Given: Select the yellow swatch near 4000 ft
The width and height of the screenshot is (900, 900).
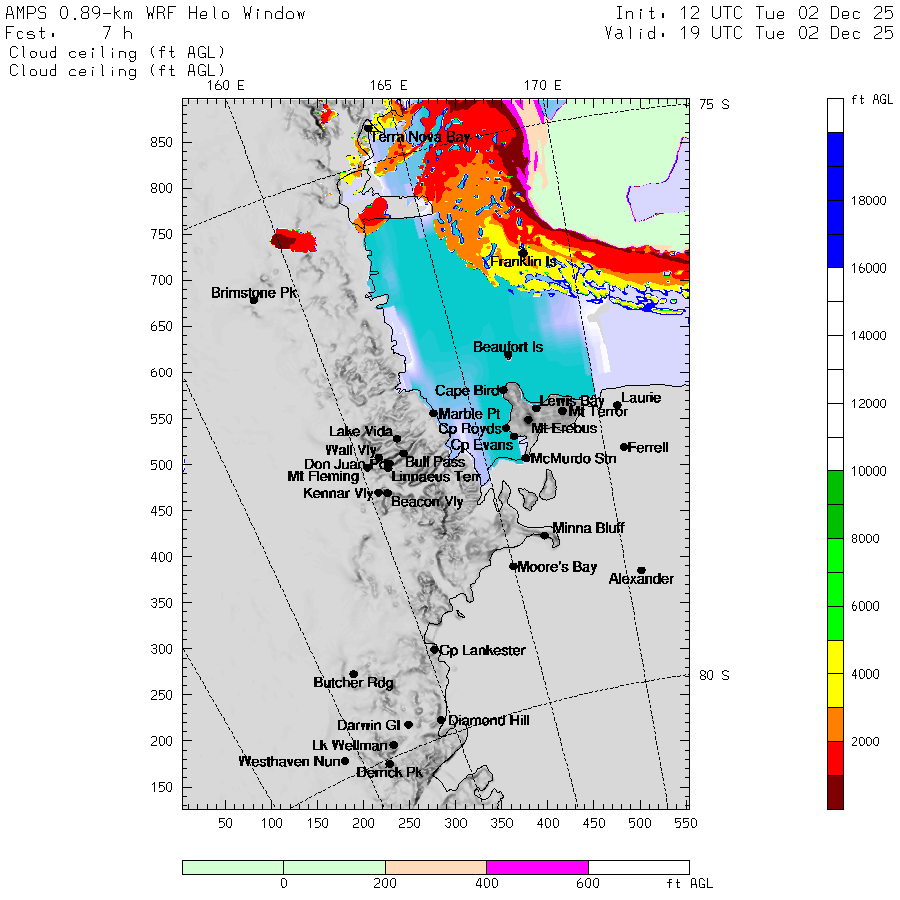Looking at the screenshot, I should [835, 674].
